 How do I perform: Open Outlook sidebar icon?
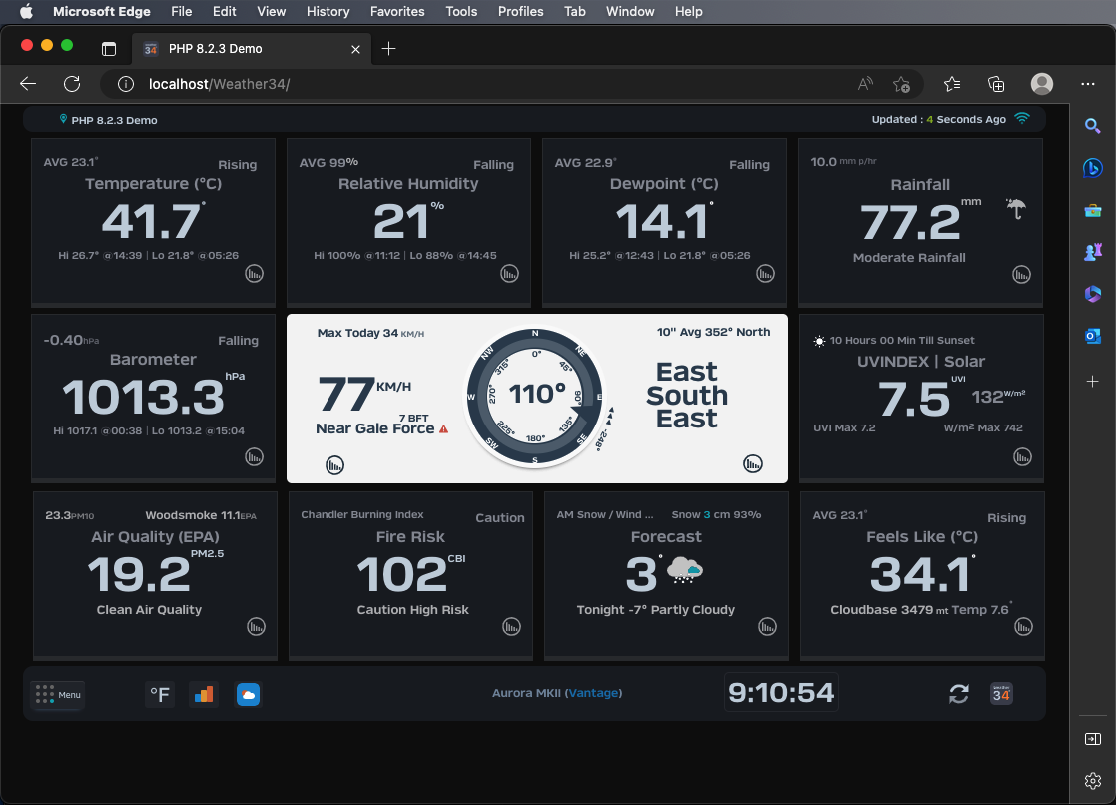[x=1093, y=336]
